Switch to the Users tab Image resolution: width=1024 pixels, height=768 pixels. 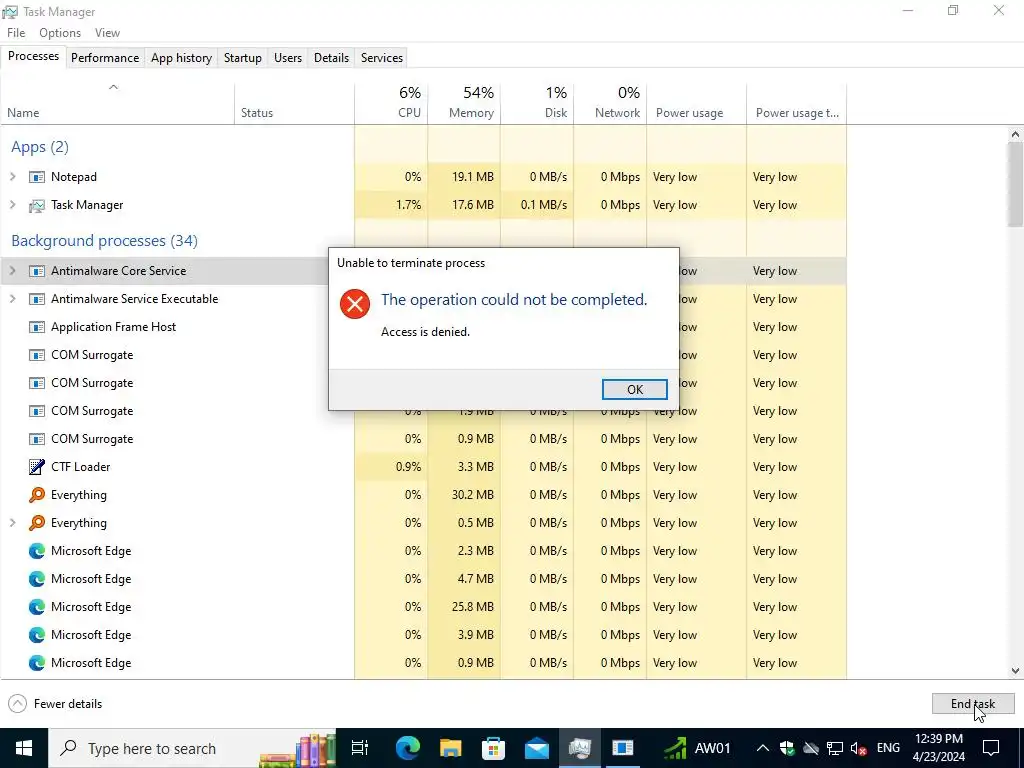click(288, 58)
